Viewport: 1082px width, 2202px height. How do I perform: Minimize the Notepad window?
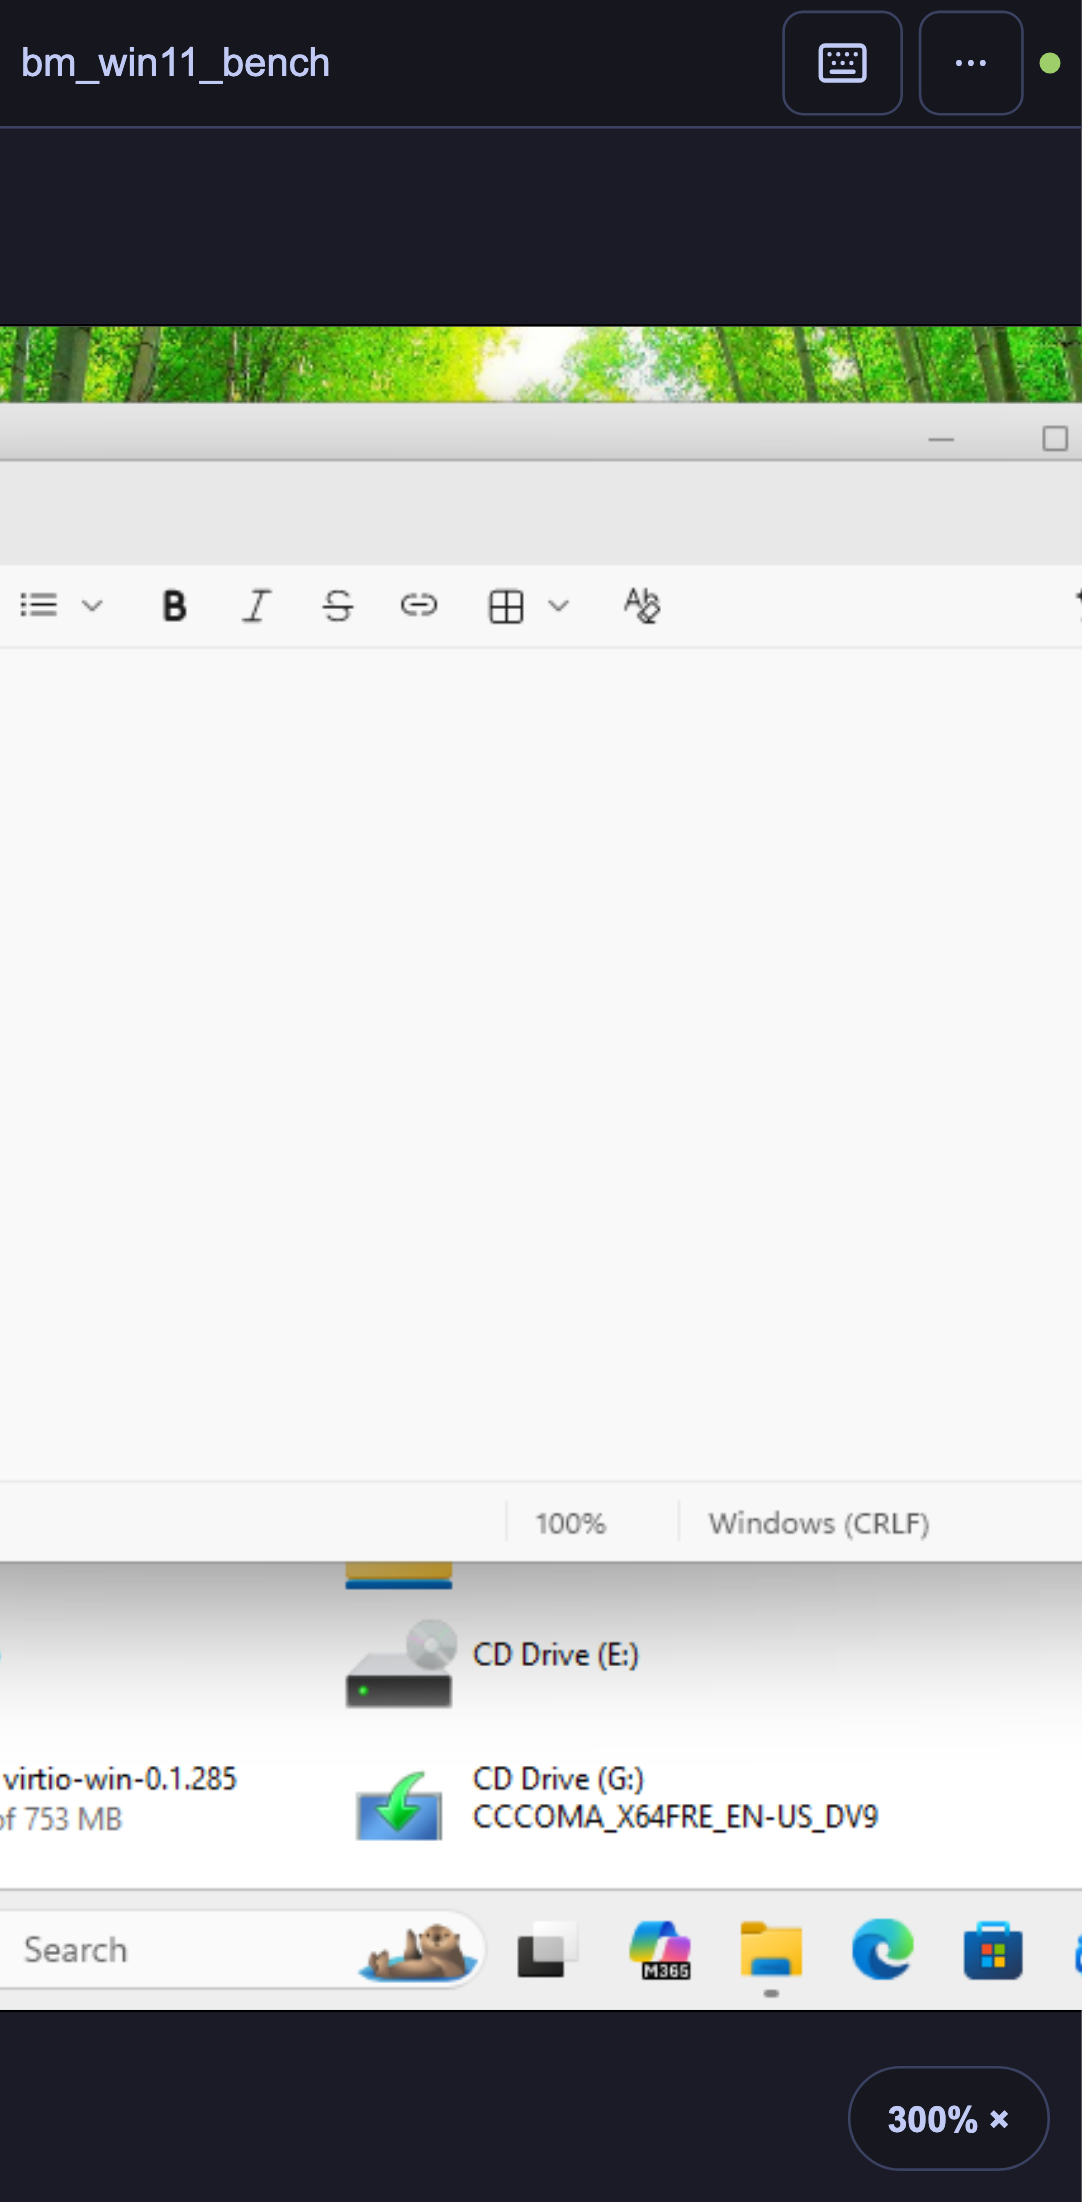pos(941,439)
